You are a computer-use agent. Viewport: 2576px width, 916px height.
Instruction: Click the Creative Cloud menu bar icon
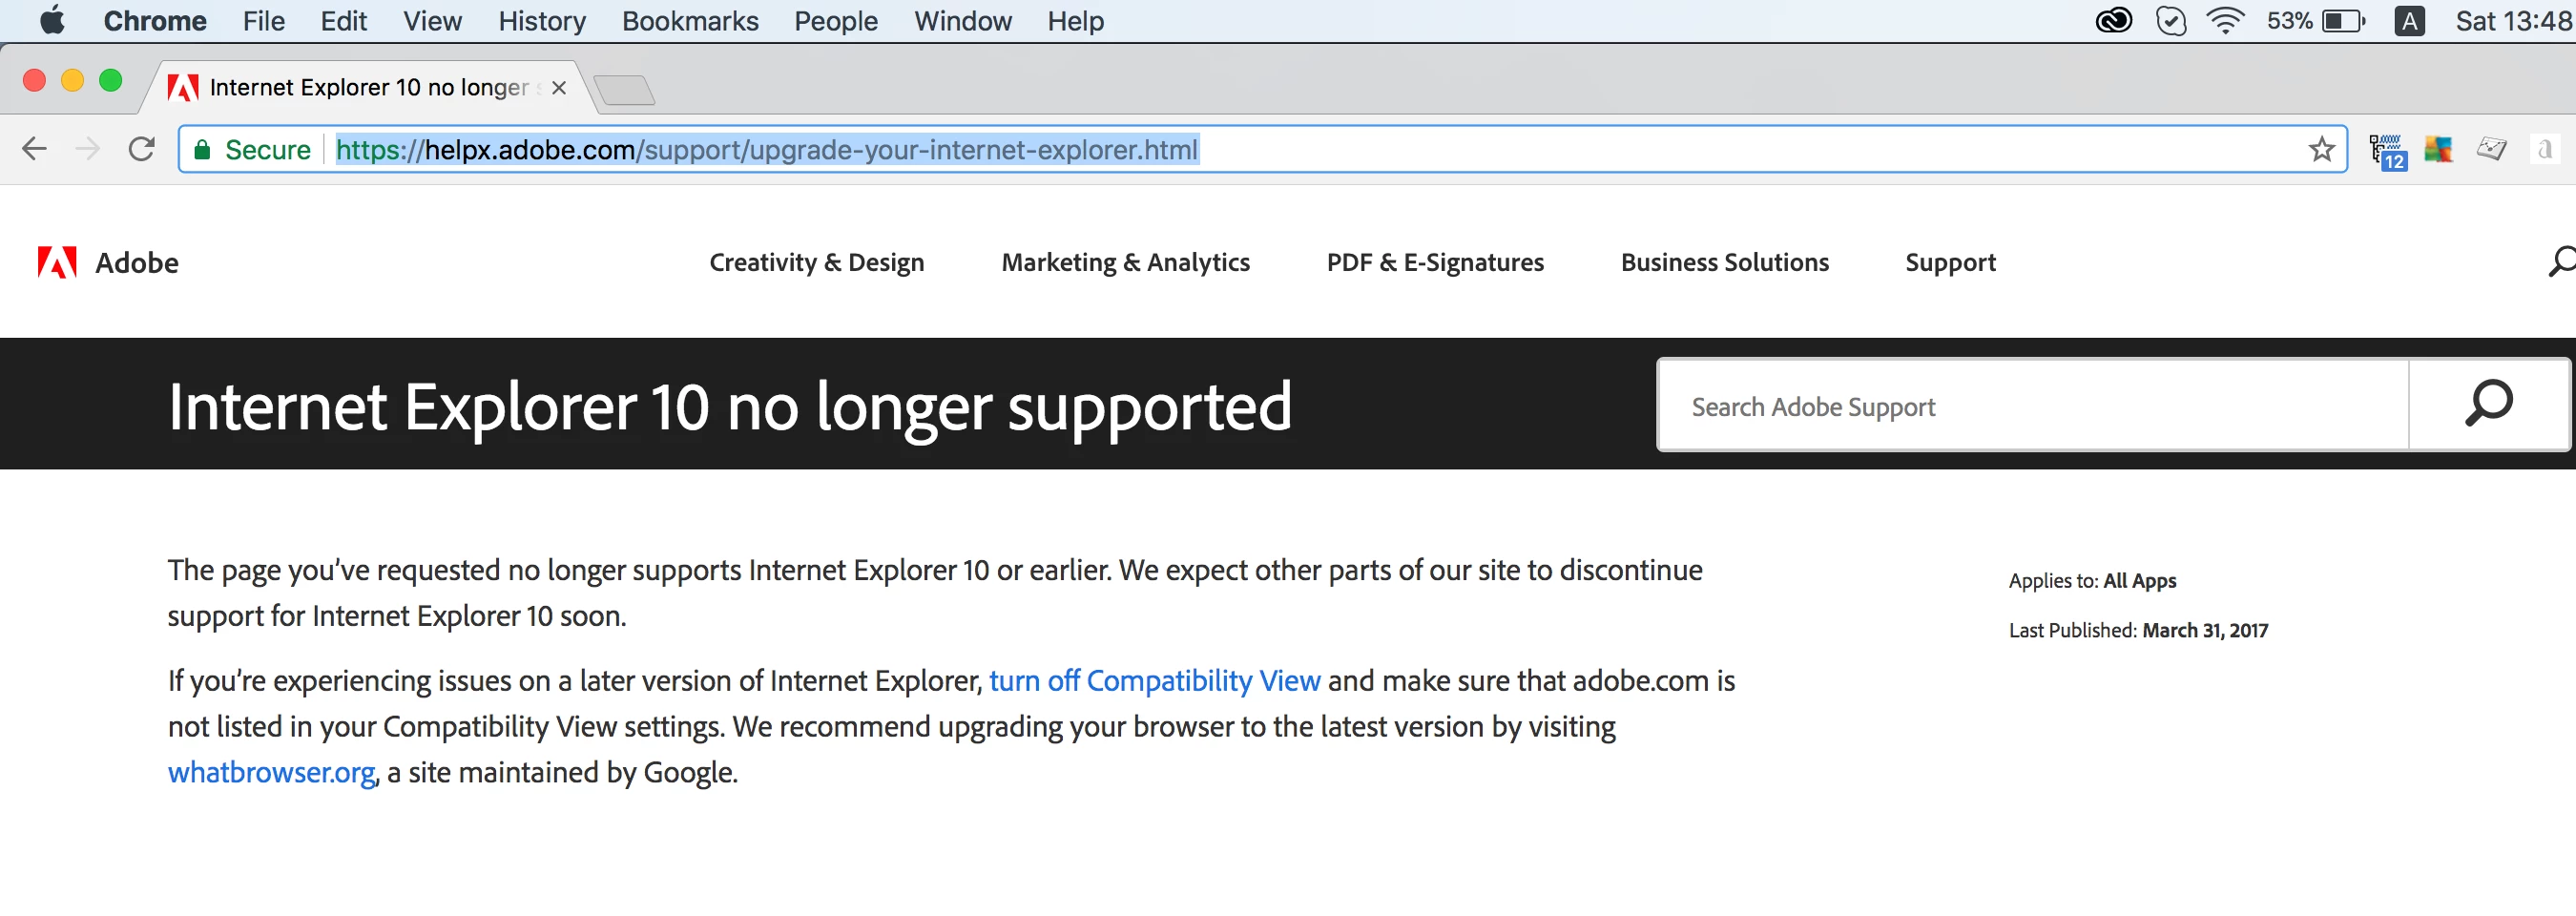(x=2113, y=21)
